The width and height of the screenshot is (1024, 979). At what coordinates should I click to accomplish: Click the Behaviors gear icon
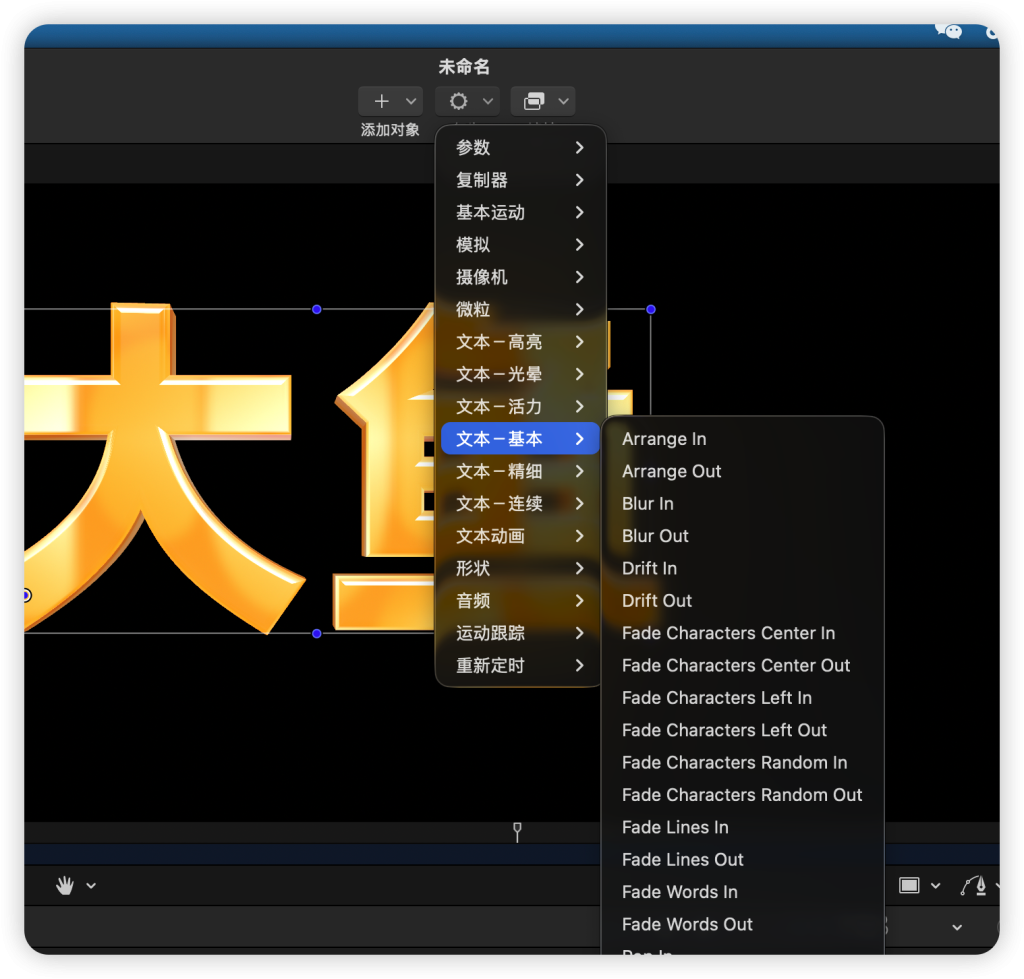click(458, 101)
